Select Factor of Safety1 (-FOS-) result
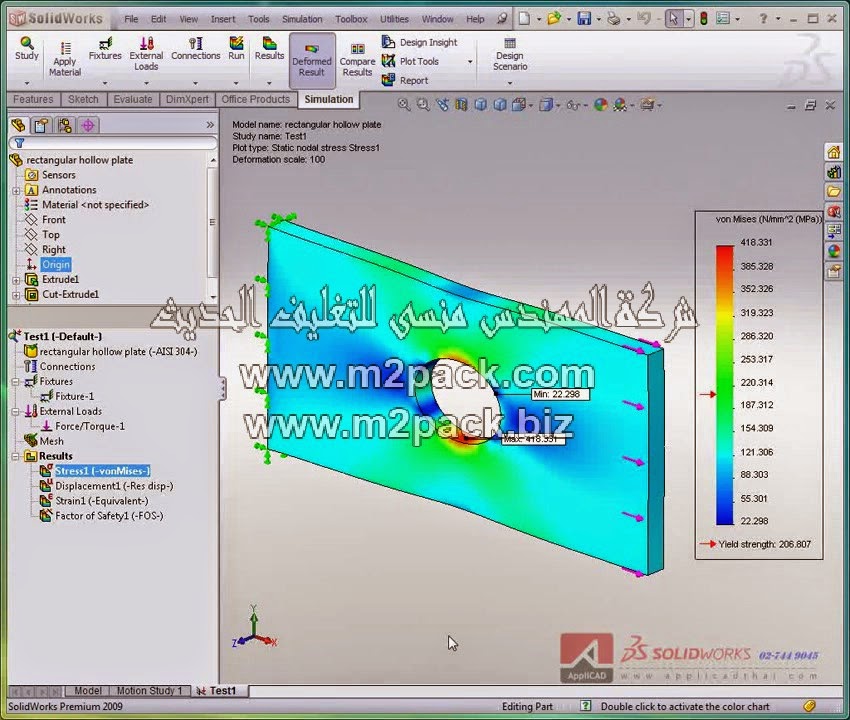Screen dimensions: 850x720 (x=109, y=516)
